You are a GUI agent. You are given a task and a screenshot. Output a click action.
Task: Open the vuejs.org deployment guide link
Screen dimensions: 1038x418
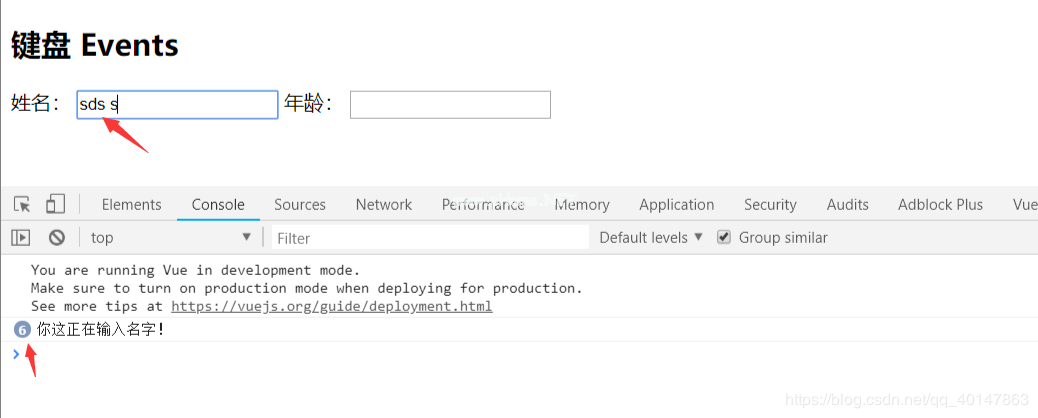coord(331,306)
